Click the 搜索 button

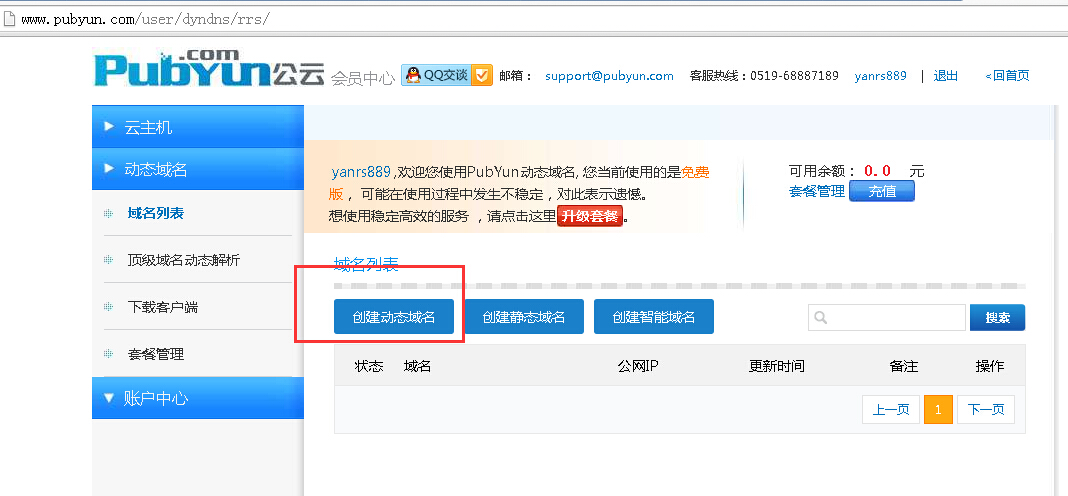[997, 317]
